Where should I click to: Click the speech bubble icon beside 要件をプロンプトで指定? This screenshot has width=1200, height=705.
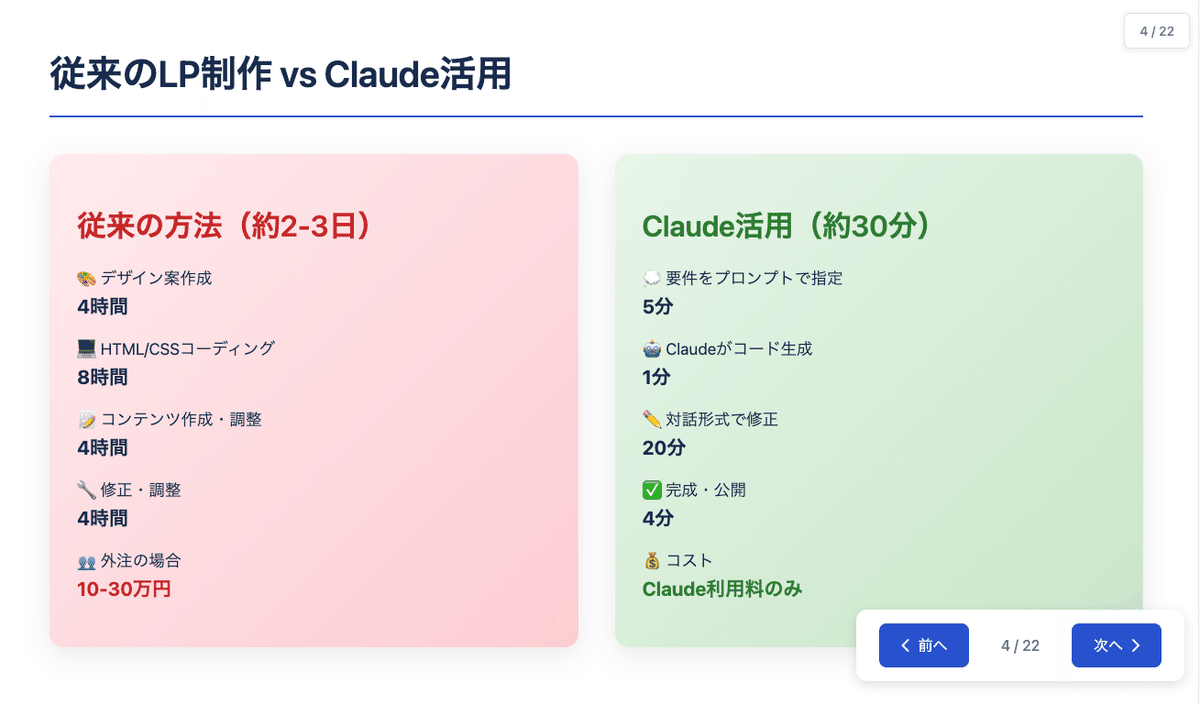[652, 278]
